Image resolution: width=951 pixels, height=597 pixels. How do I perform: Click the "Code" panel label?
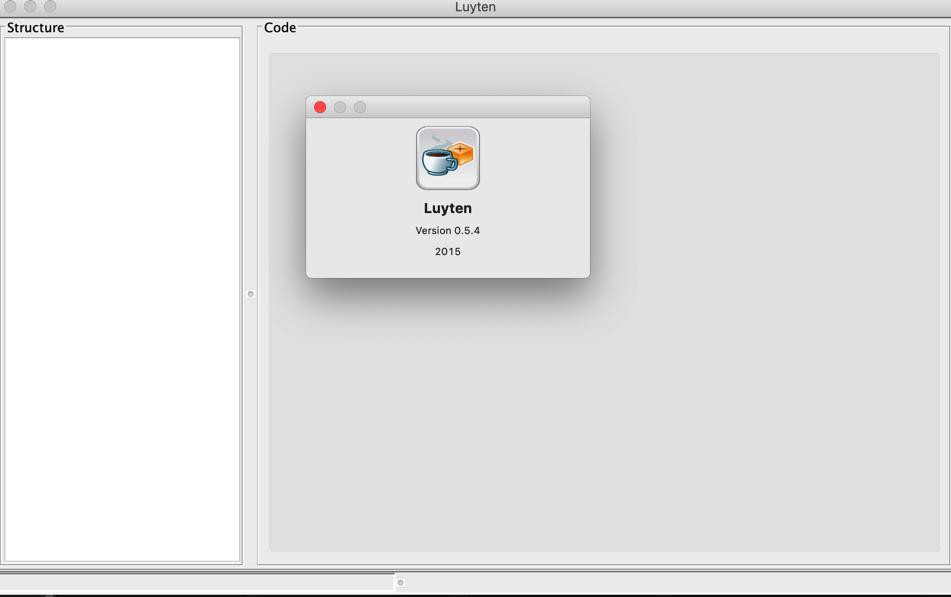pos(280,28)
